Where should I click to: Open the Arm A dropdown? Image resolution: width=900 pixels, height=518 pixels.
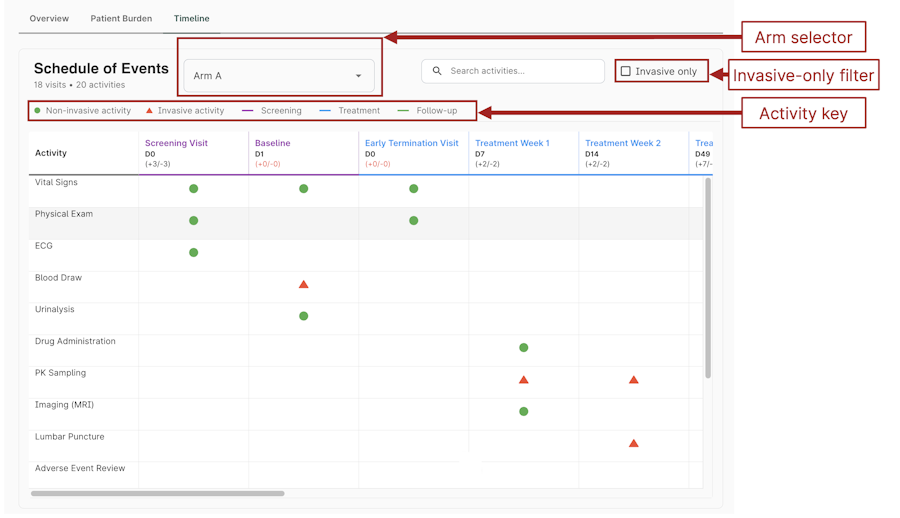click(x=279, y=76)
